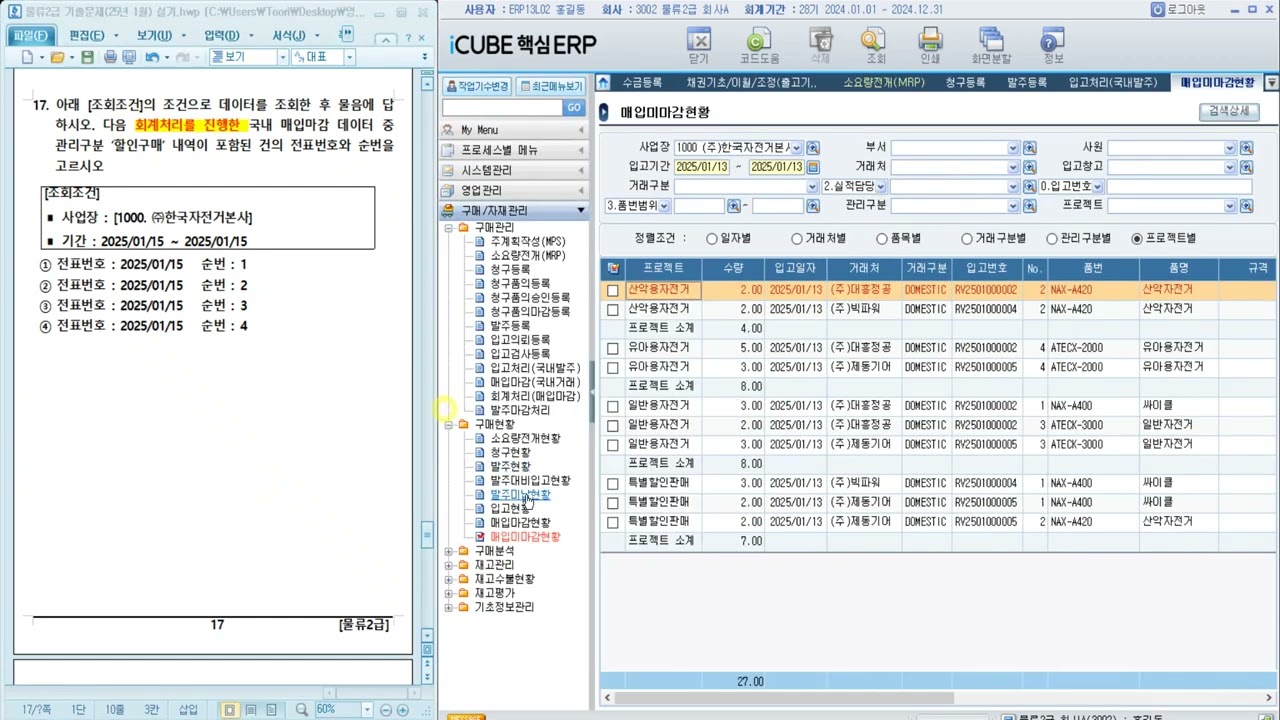Click the 거래처 lookup magnifier icon
1280x720 pixels.
coord(1030,167)
